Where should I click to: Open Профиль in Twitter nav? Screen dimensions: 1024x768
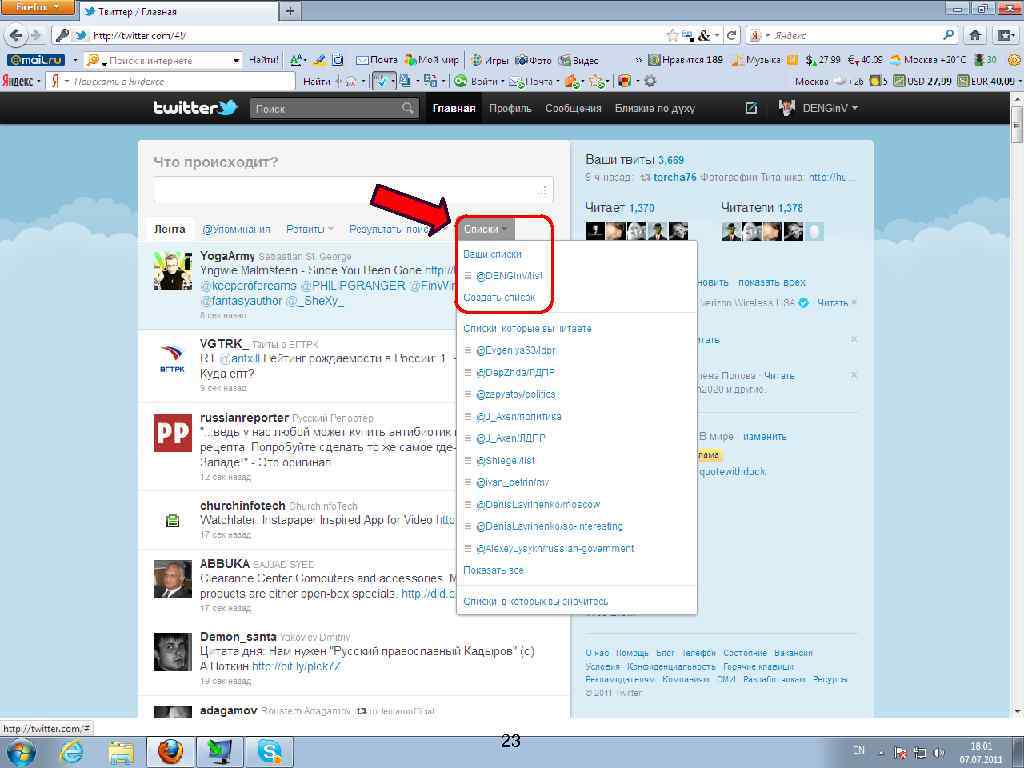[x=510, y=108]
